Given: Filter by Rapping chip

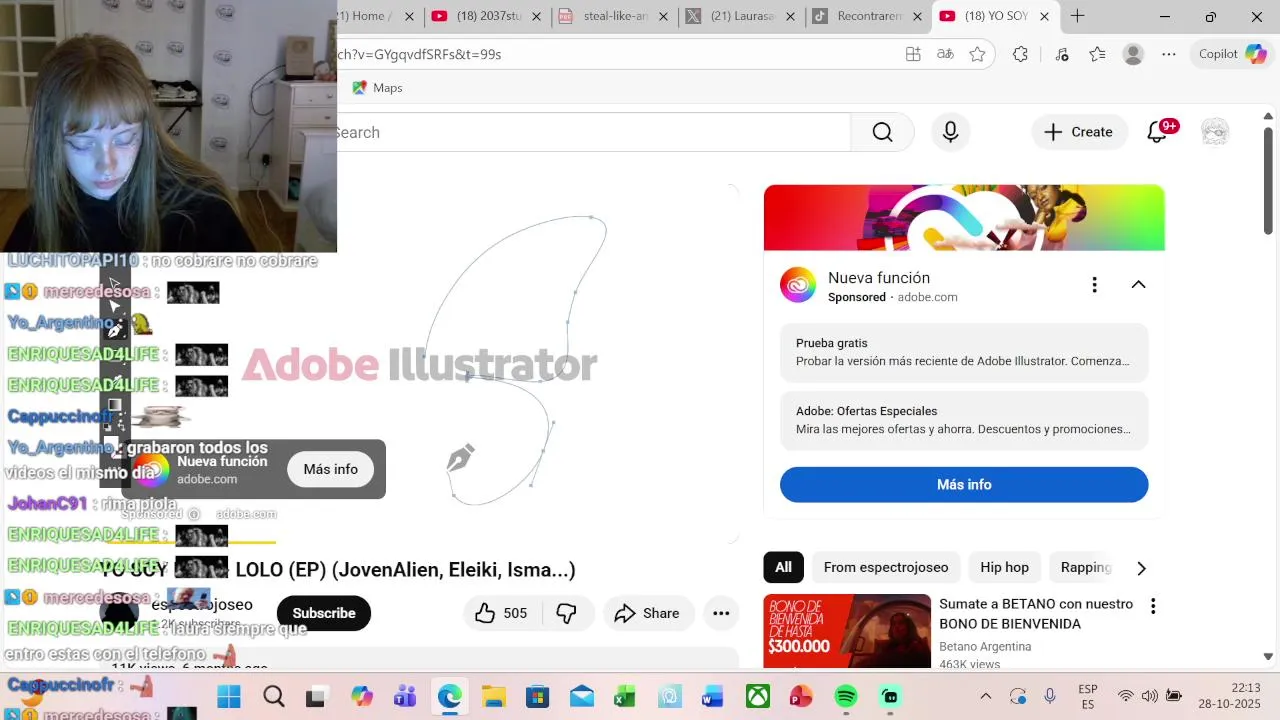Looking at the screenshot, I should pyautogui.click(x=1085, y=567).
